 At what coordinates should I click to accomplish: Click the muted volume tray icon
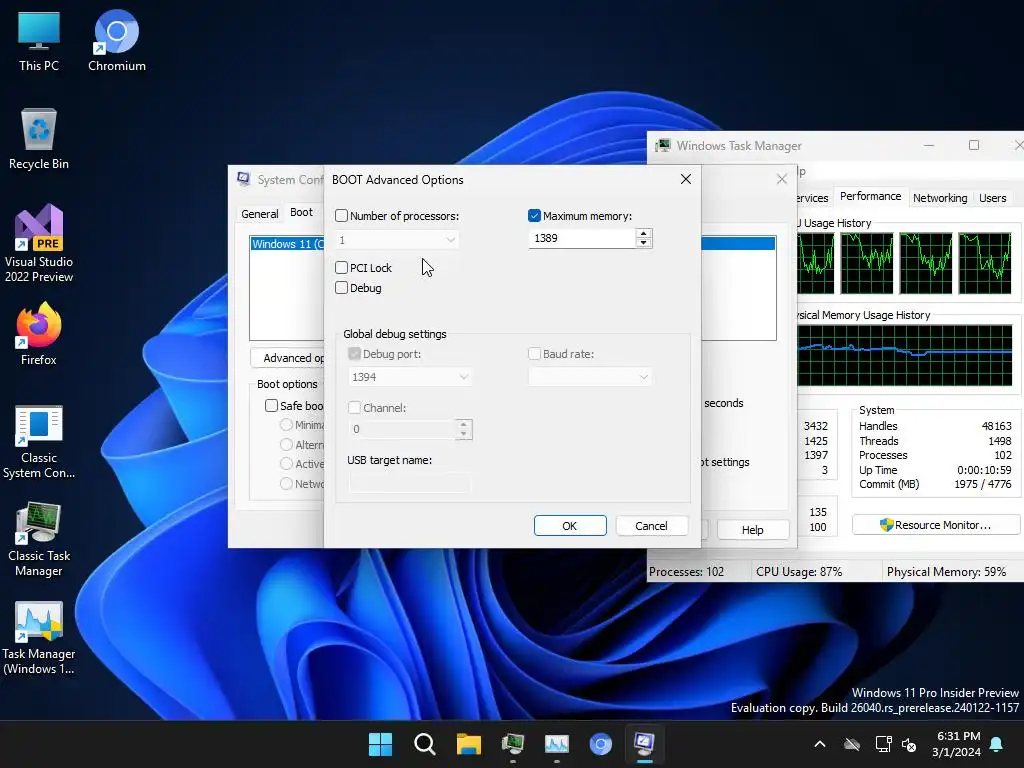coord(908,744)
